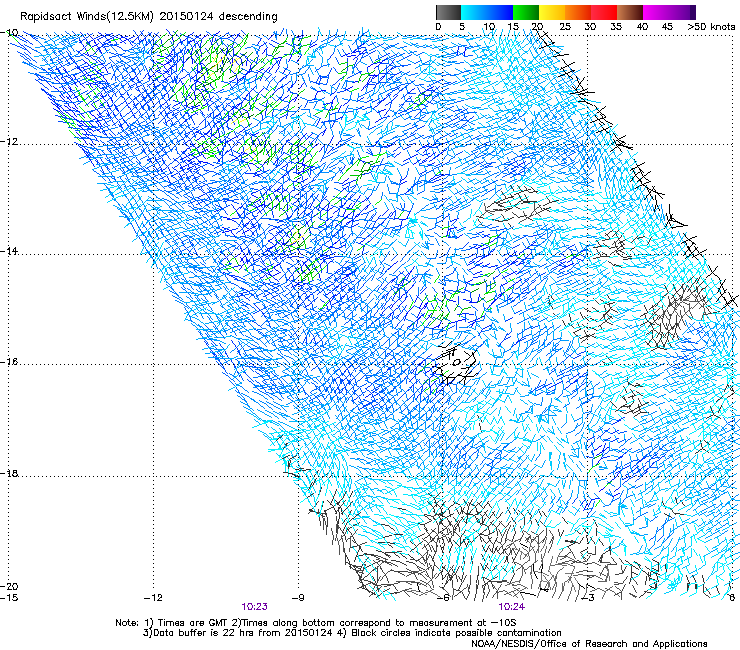
Task: Click the '-18' latitude axis label
Action: [9, 473]
